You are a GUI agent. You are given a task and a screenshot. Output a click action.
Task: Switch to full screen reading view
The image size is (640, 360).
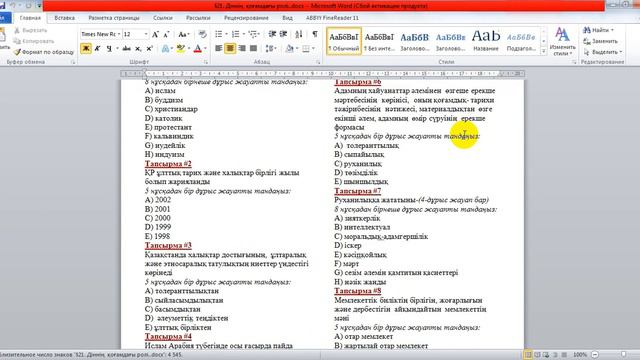(x=537, y=355)
